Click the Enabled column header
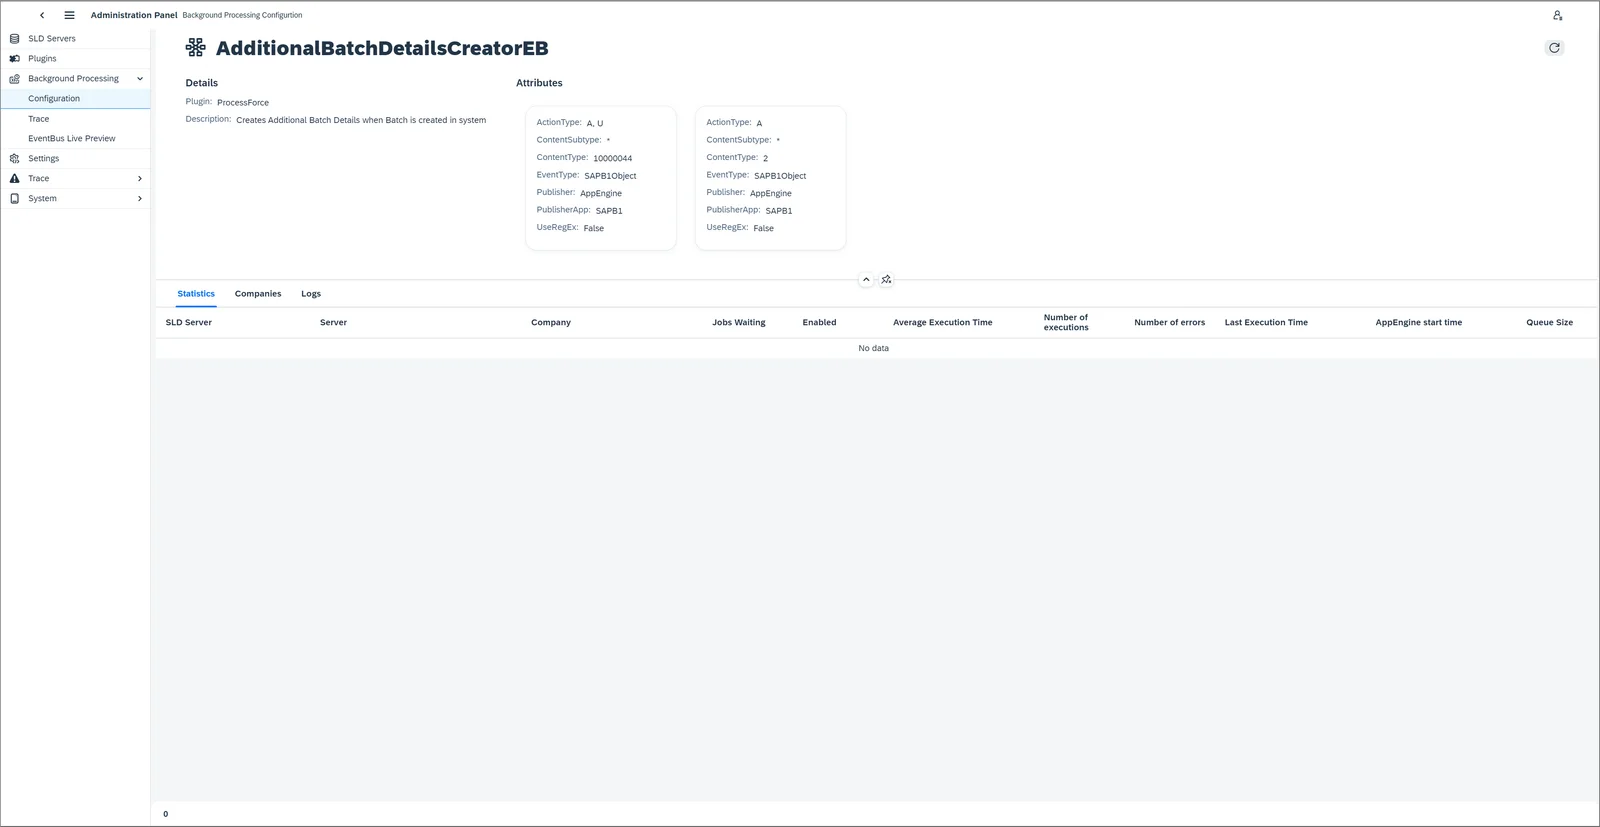The height and width of the screenshot is (827, 1600). coord(819,322)
